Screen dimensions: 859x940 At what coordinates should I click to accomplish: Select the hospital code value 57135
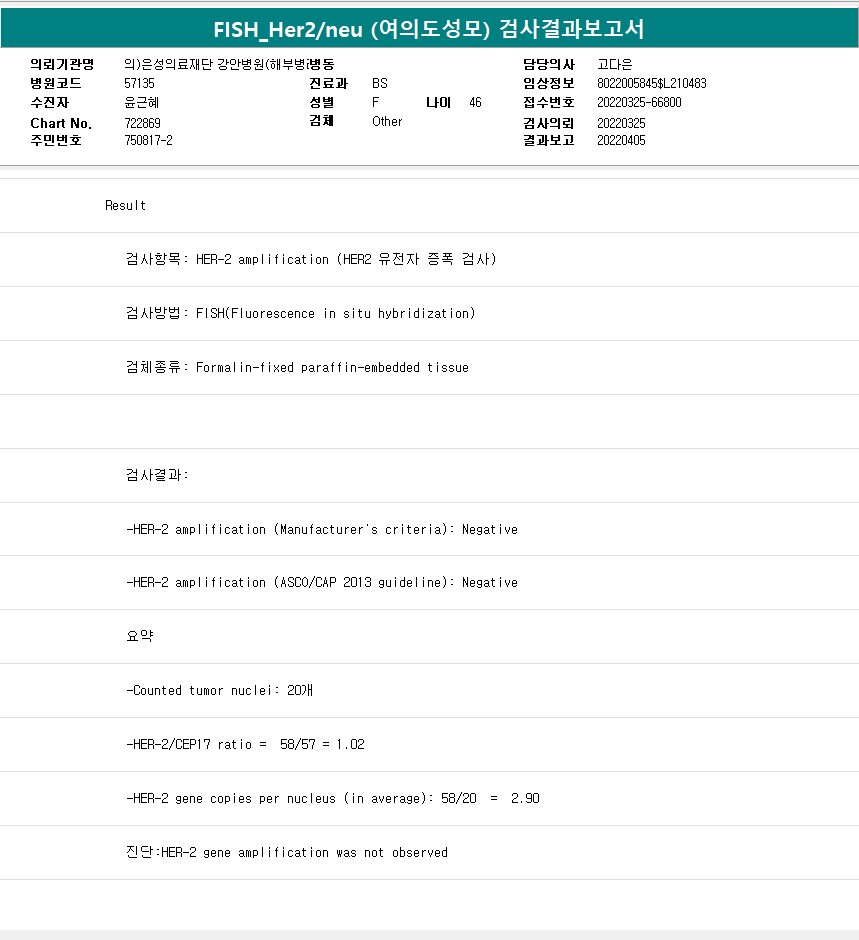(139, 83)
